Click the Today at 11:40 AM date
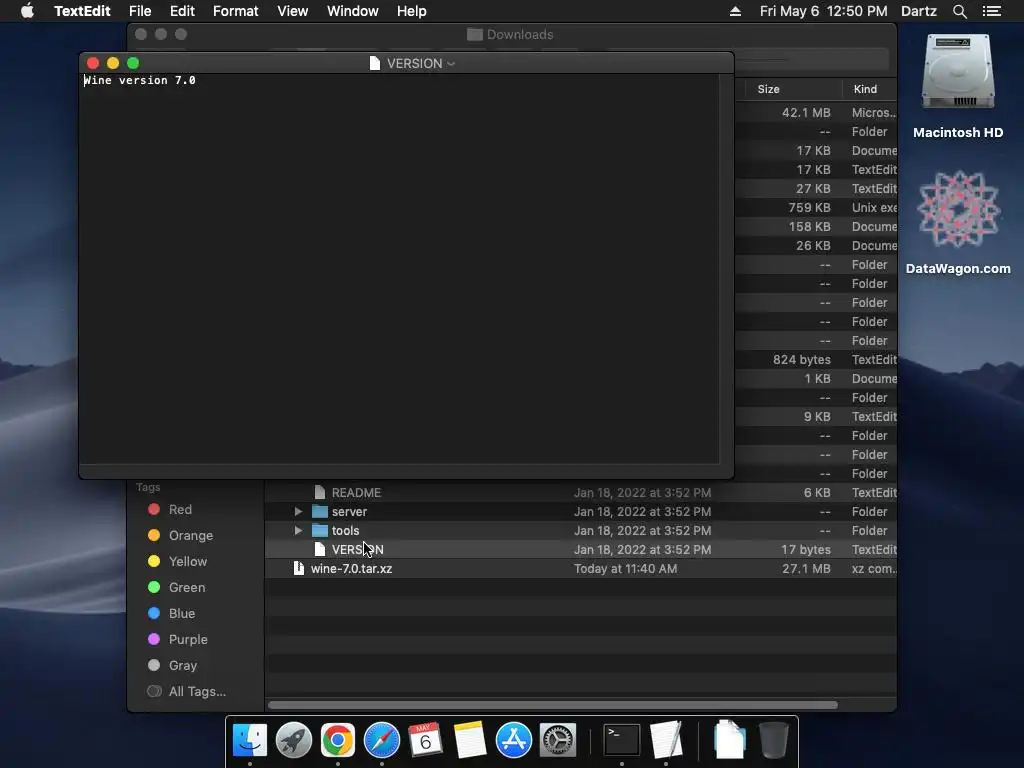Image resolution: width=1024 pixels, height=768 pixels. click(x=626, y=569)
